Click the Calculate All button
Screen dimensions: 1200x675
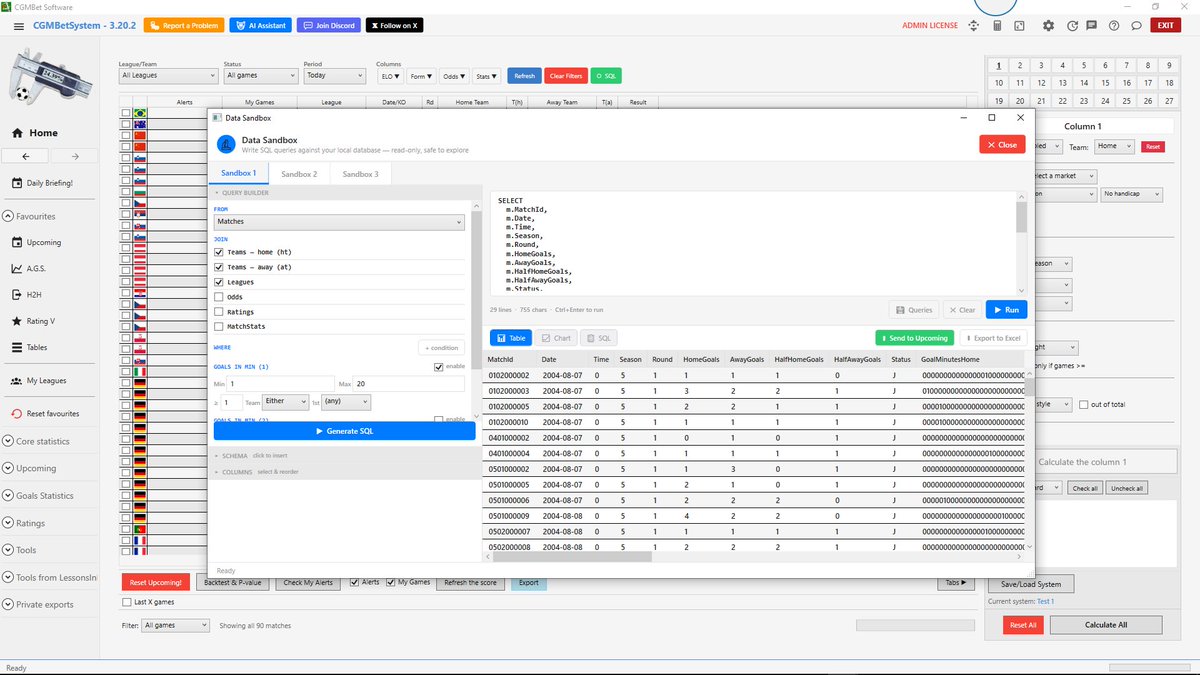pos(1105,624)
